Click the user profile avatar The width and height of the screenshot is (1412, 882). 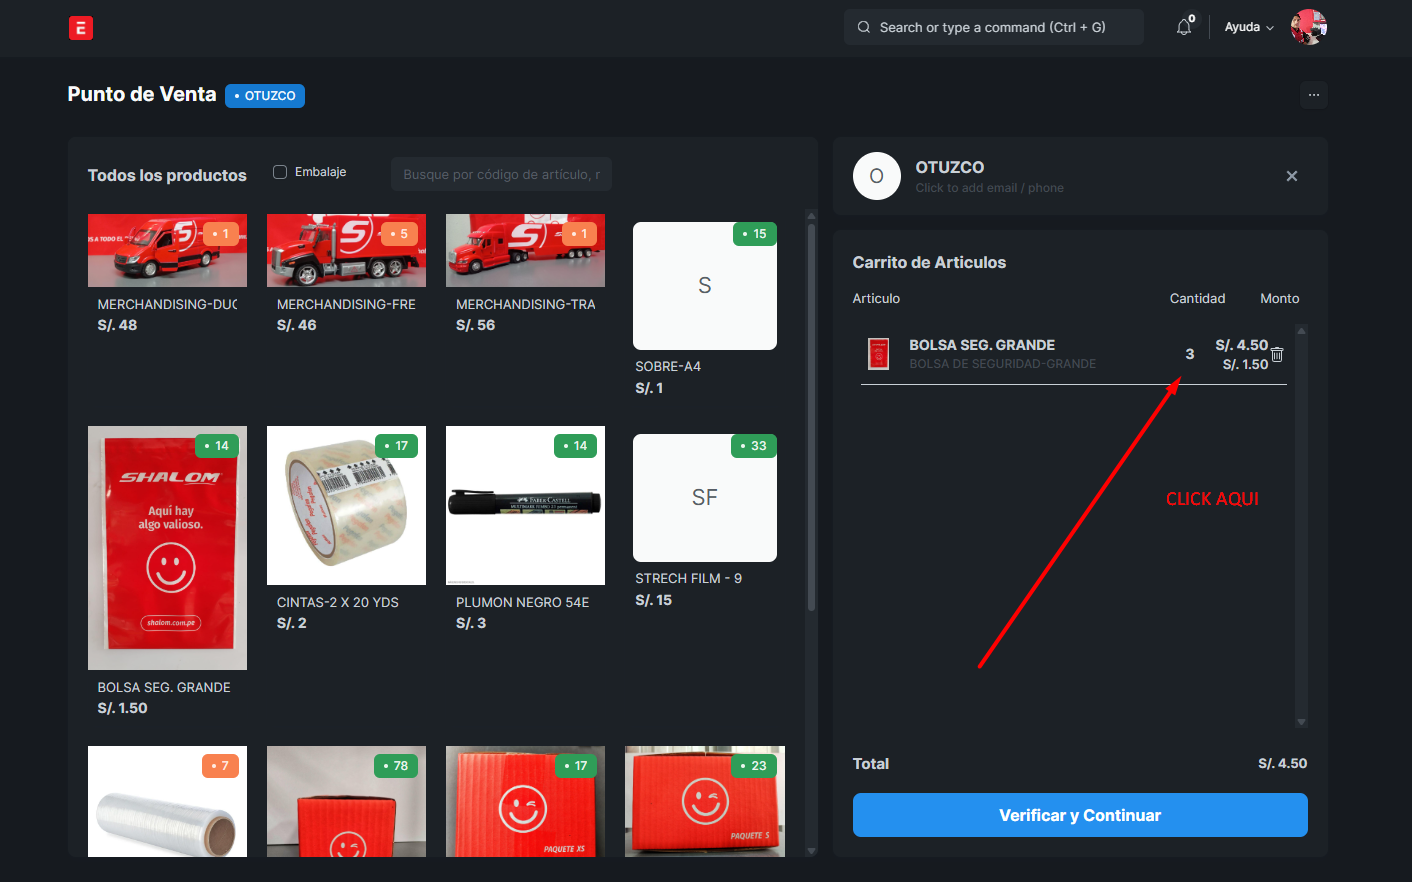[x=1308, y=27]
